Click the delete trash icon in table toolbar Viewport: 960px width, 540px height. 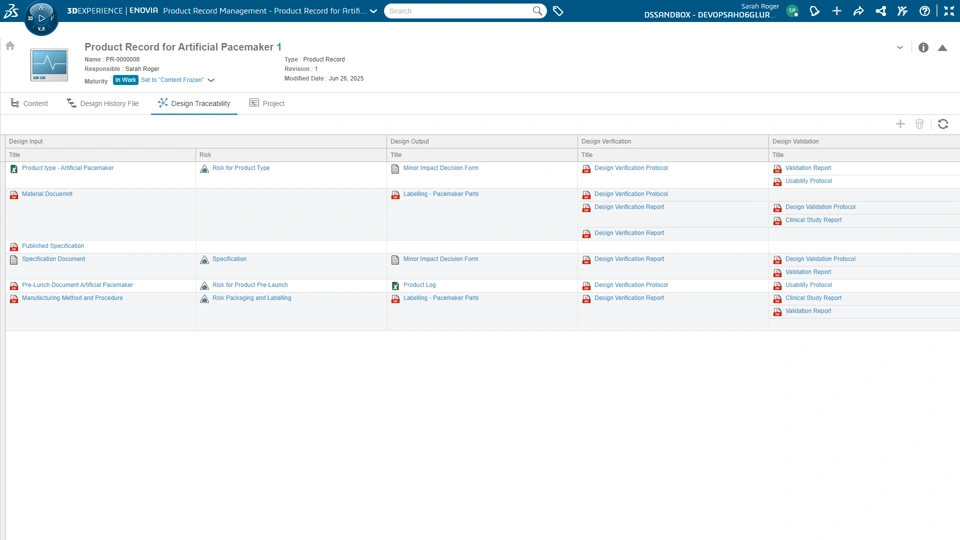pyautogui.click(x=920, y=124)
